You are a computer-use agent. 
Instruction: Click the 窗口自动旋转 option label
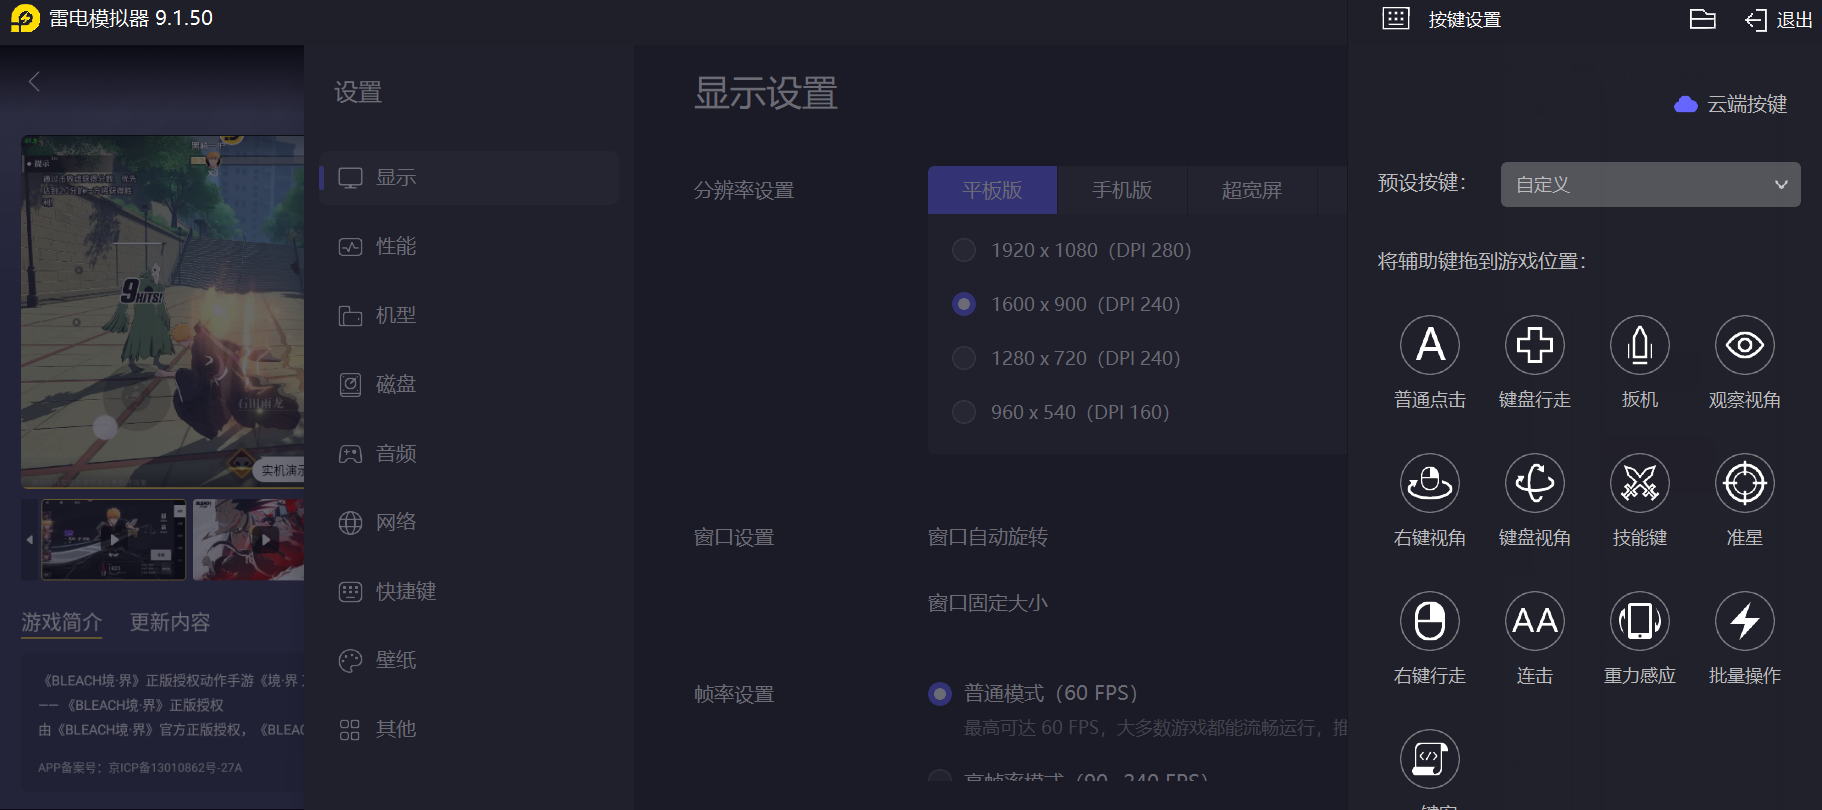[x=988, y=538]
